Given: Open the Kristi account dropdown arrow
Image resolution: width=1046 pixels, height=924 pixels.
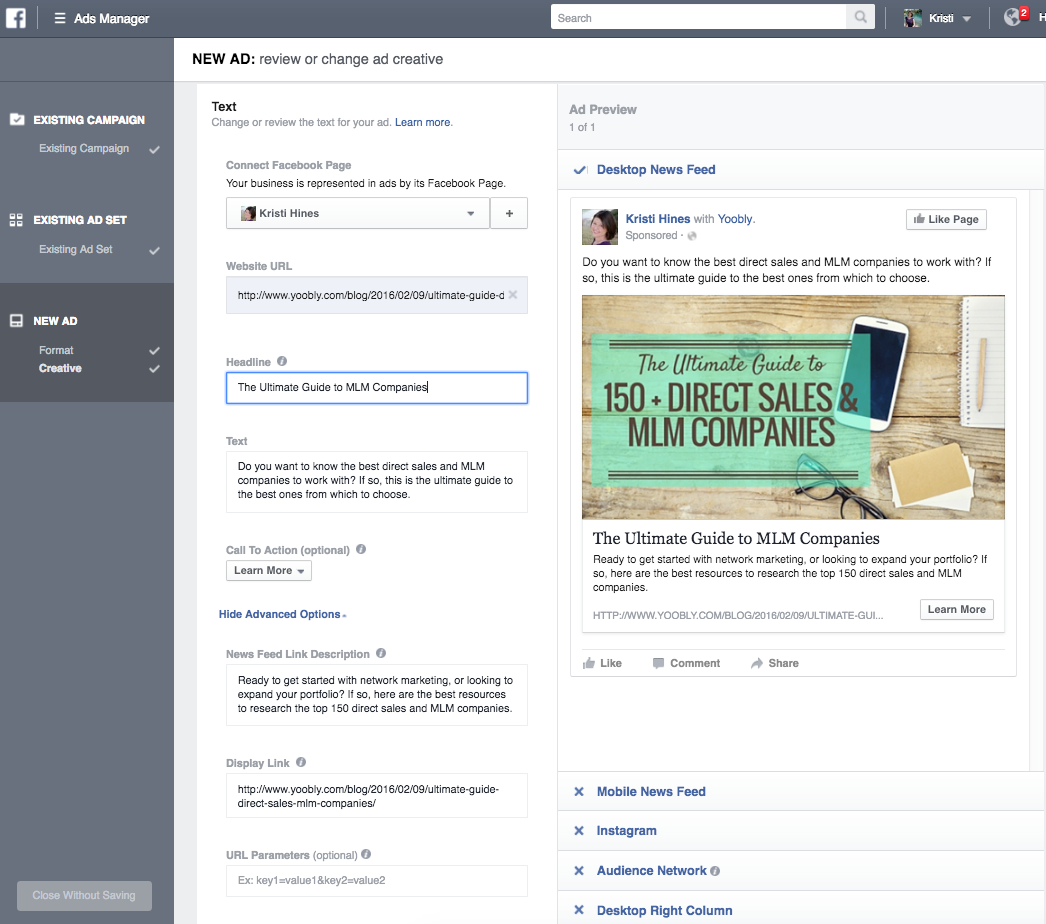Looking at the screenshot, I should pyautogui.click(x=967, y=19).
